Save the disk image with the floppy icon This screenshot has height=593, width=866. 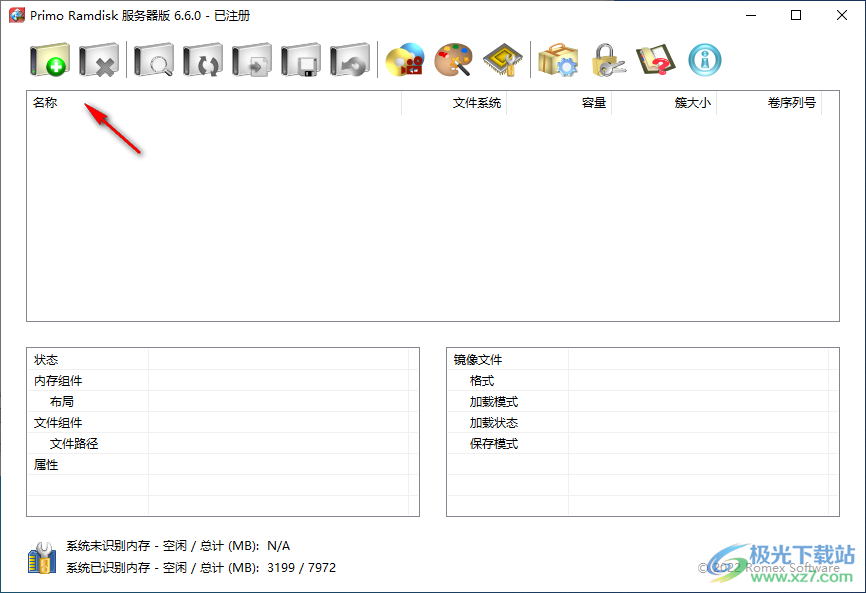[303, 60]
